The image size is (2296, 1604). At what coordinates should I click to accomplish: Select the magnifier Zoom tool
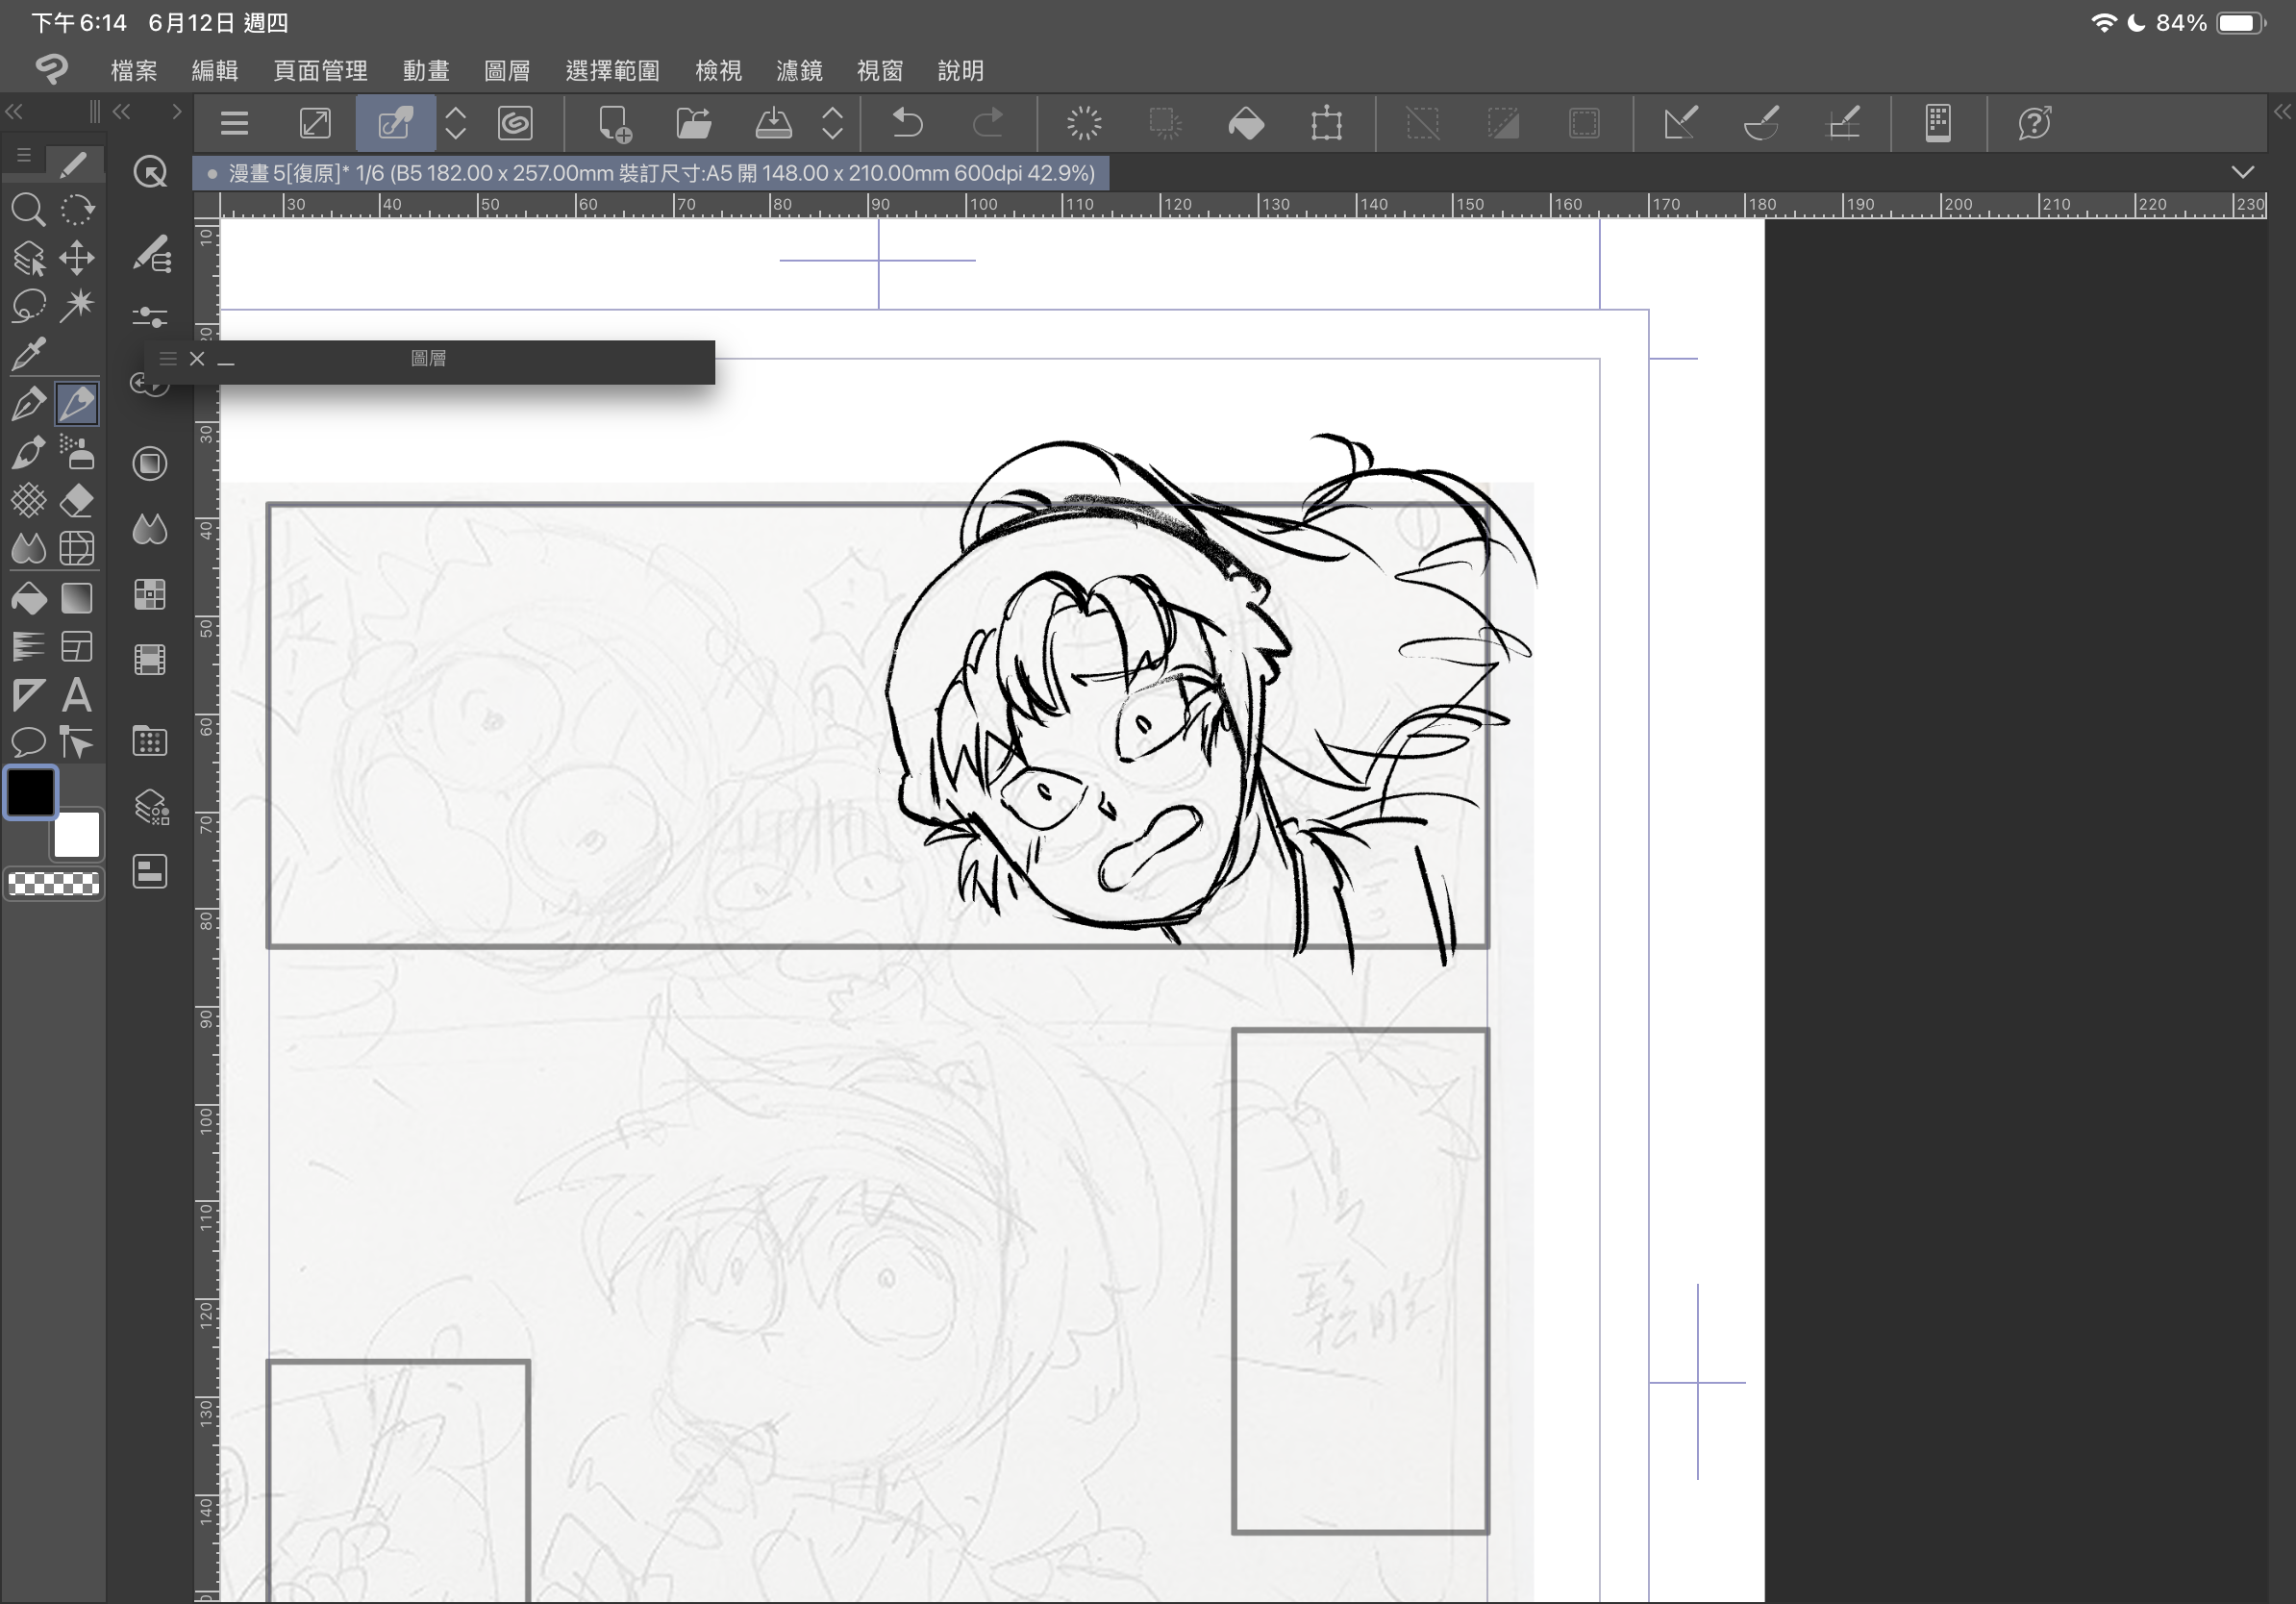click(x=28, y=210)
